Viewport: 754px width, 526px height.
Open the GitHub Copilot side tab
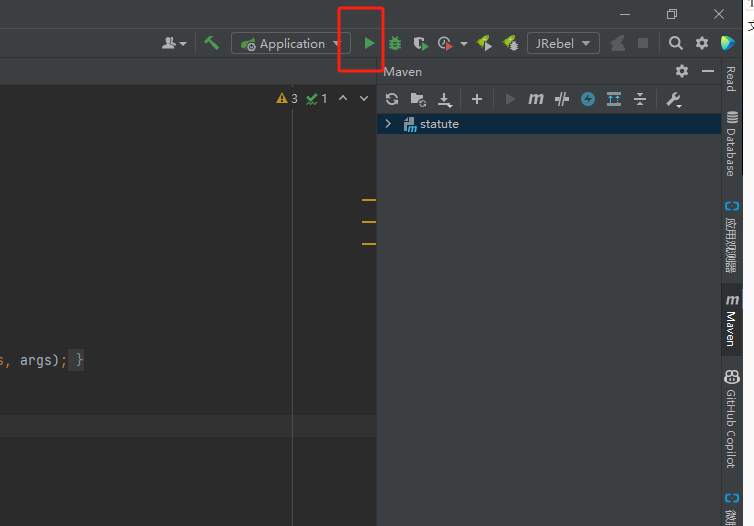tap(731, 418)
